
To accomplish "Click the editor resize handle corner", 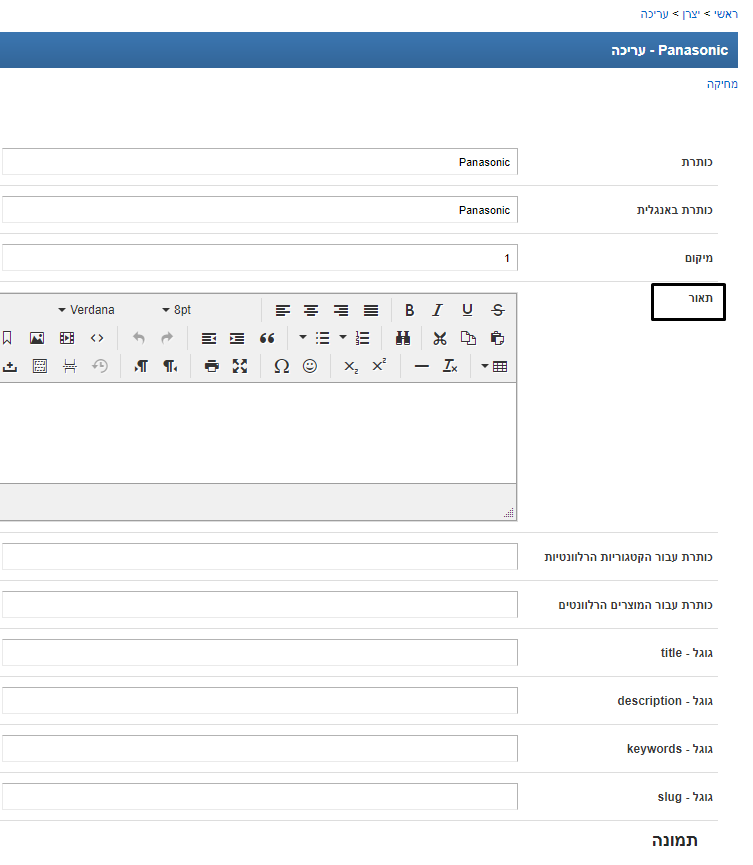I will (509, 513).
